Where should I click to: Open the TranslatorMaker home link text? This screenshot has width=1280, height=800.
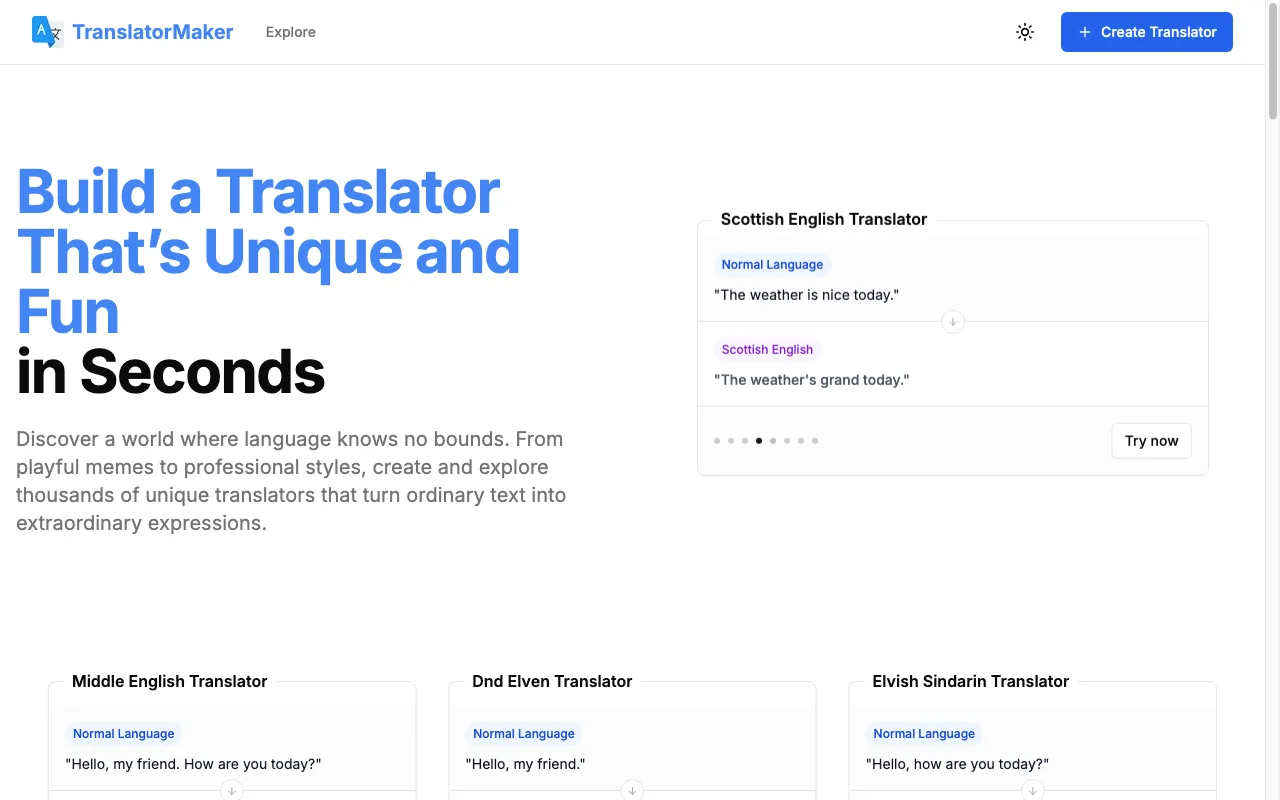pos(153,32)
